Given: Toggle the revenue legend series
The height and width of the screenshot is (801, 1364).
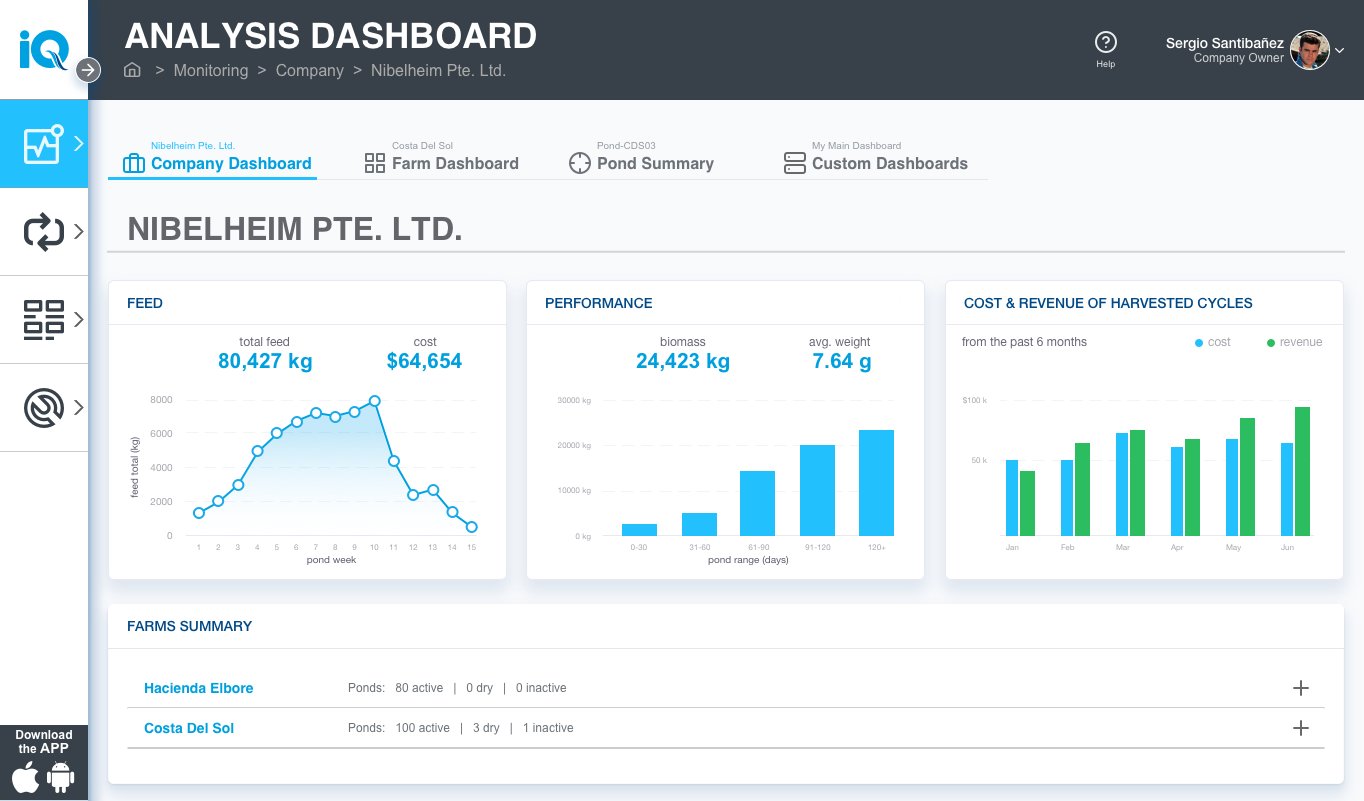Looking at the screenshot, I should pyautogui.click(x=1294, y=342).
